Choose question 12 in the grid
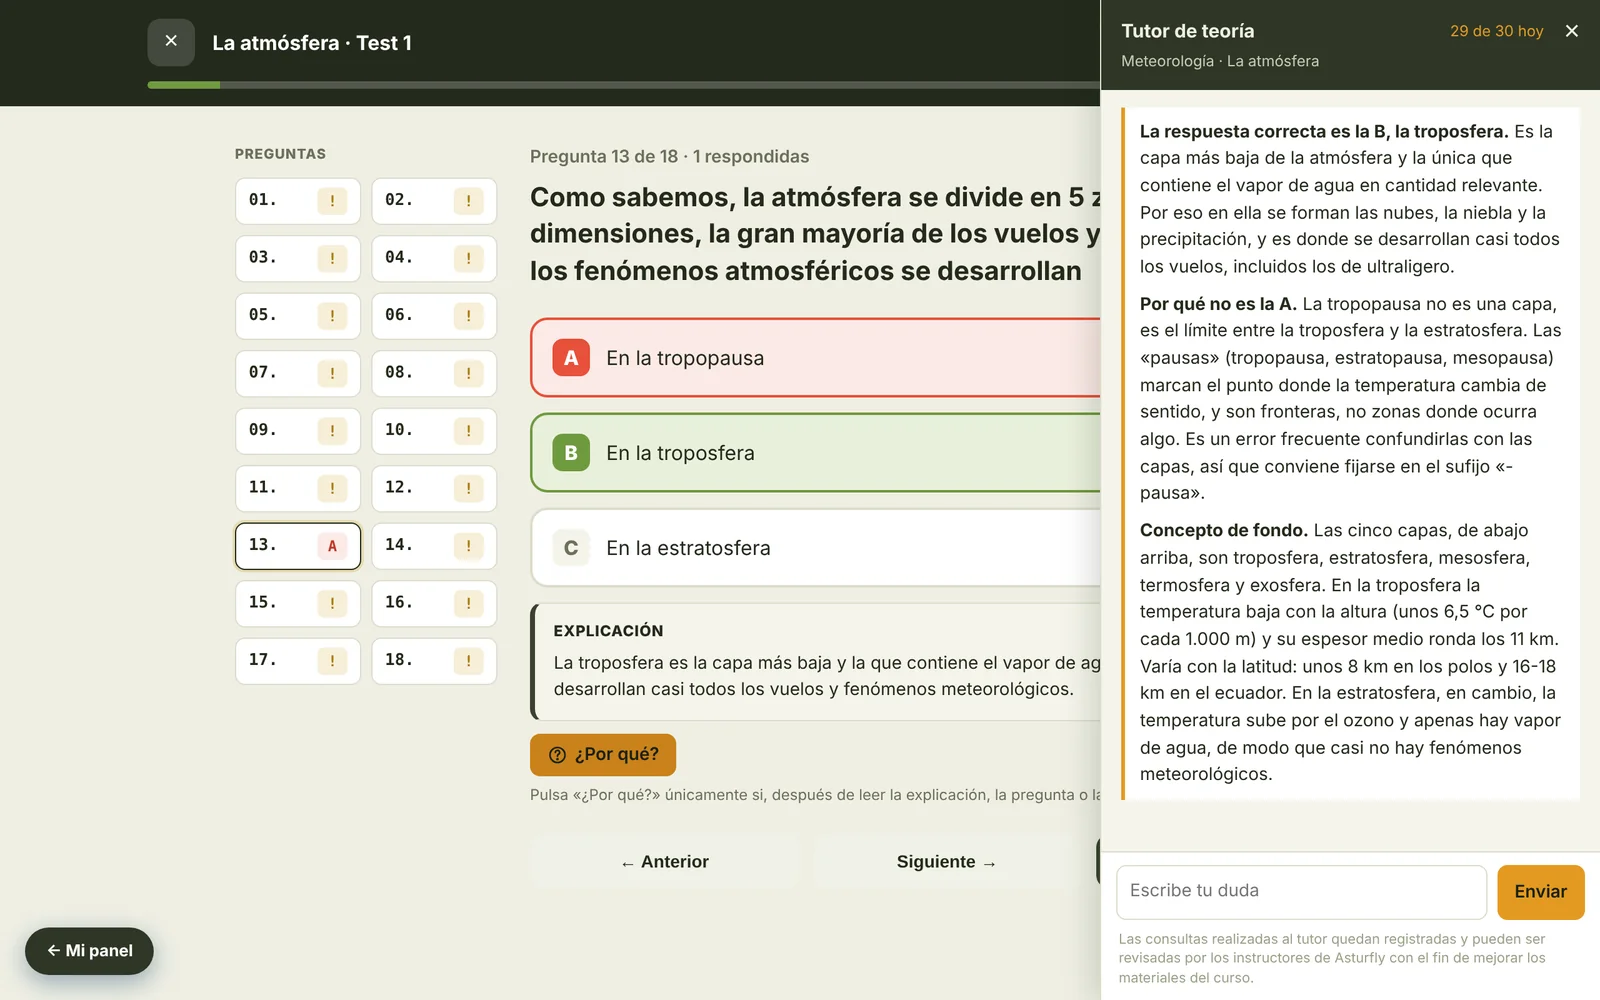This screenshot has height=1000, width=1600. (x=434, y=488)
